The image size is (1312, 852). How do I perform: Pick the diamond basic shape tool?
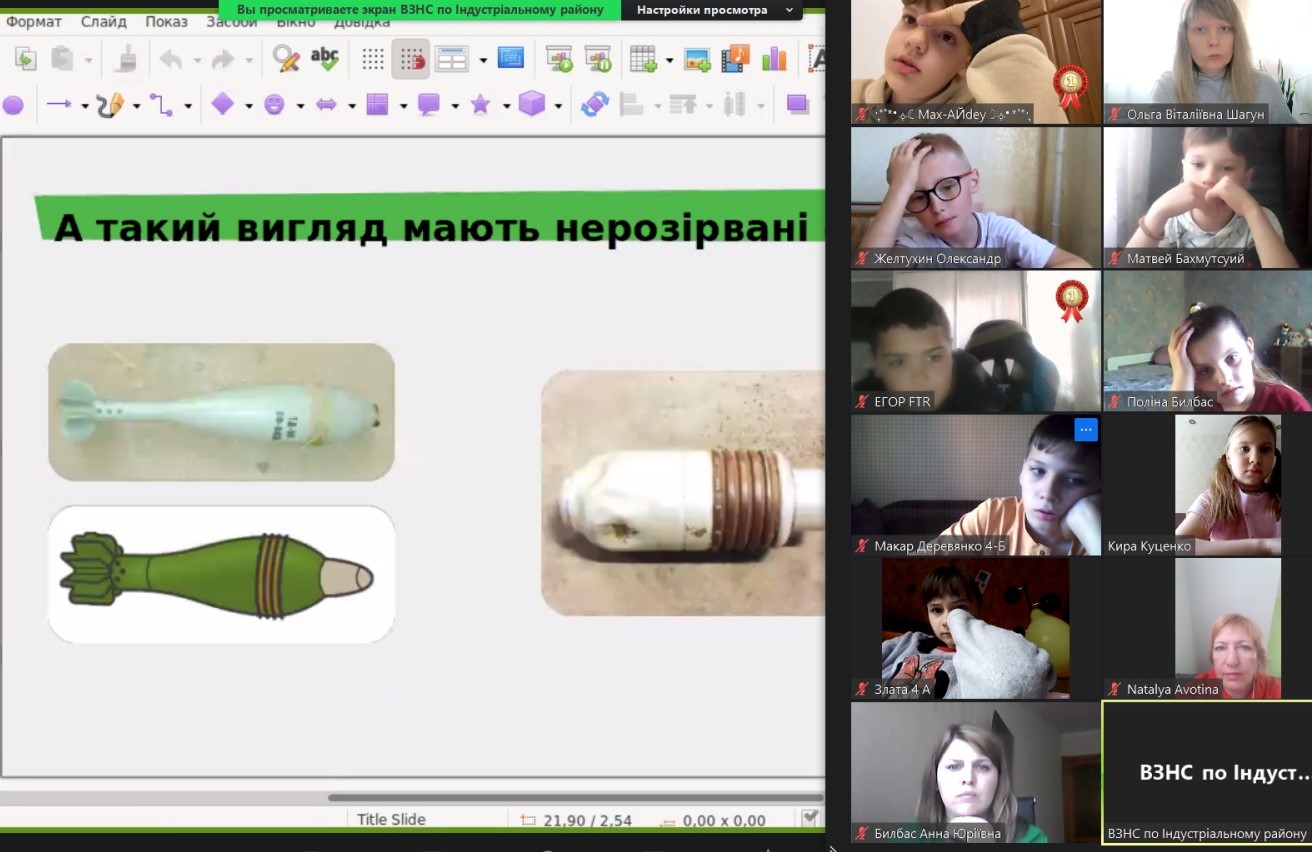tap(222, 105)
